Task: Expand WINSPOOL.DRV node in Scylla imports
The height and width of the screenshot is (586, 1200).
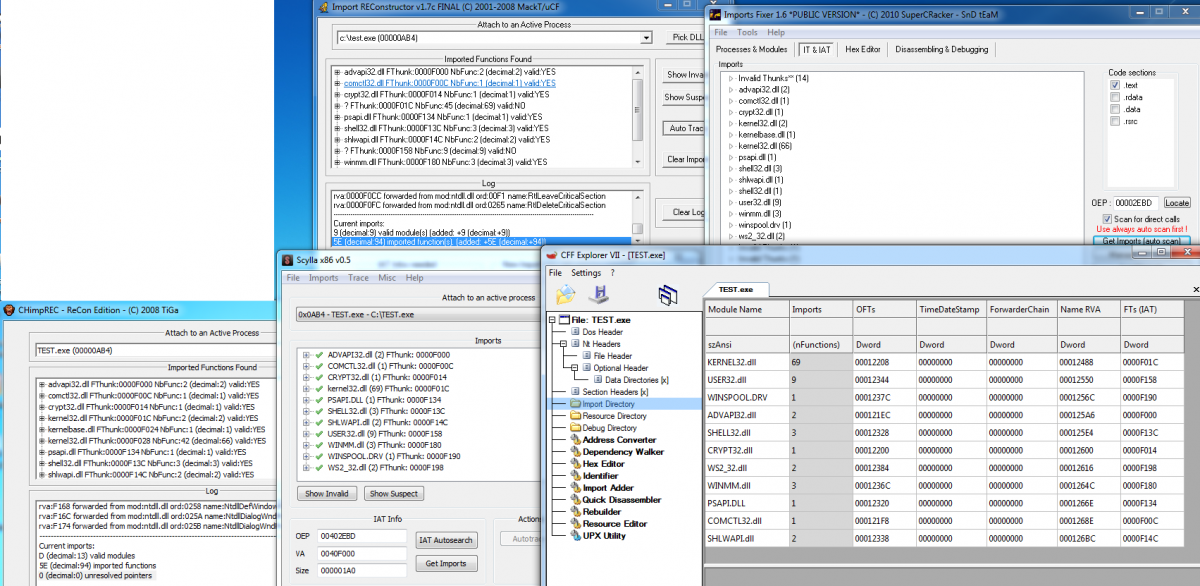Action: (x=305, y=456)
